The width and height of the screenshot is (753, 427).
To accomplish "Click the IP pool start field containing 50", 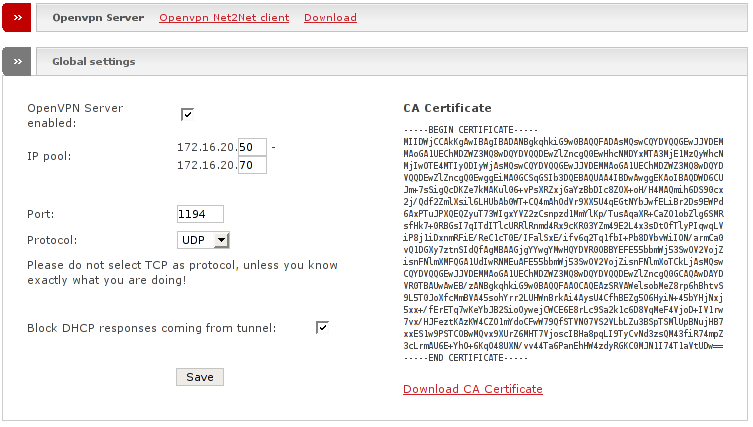I will [252, 147].
